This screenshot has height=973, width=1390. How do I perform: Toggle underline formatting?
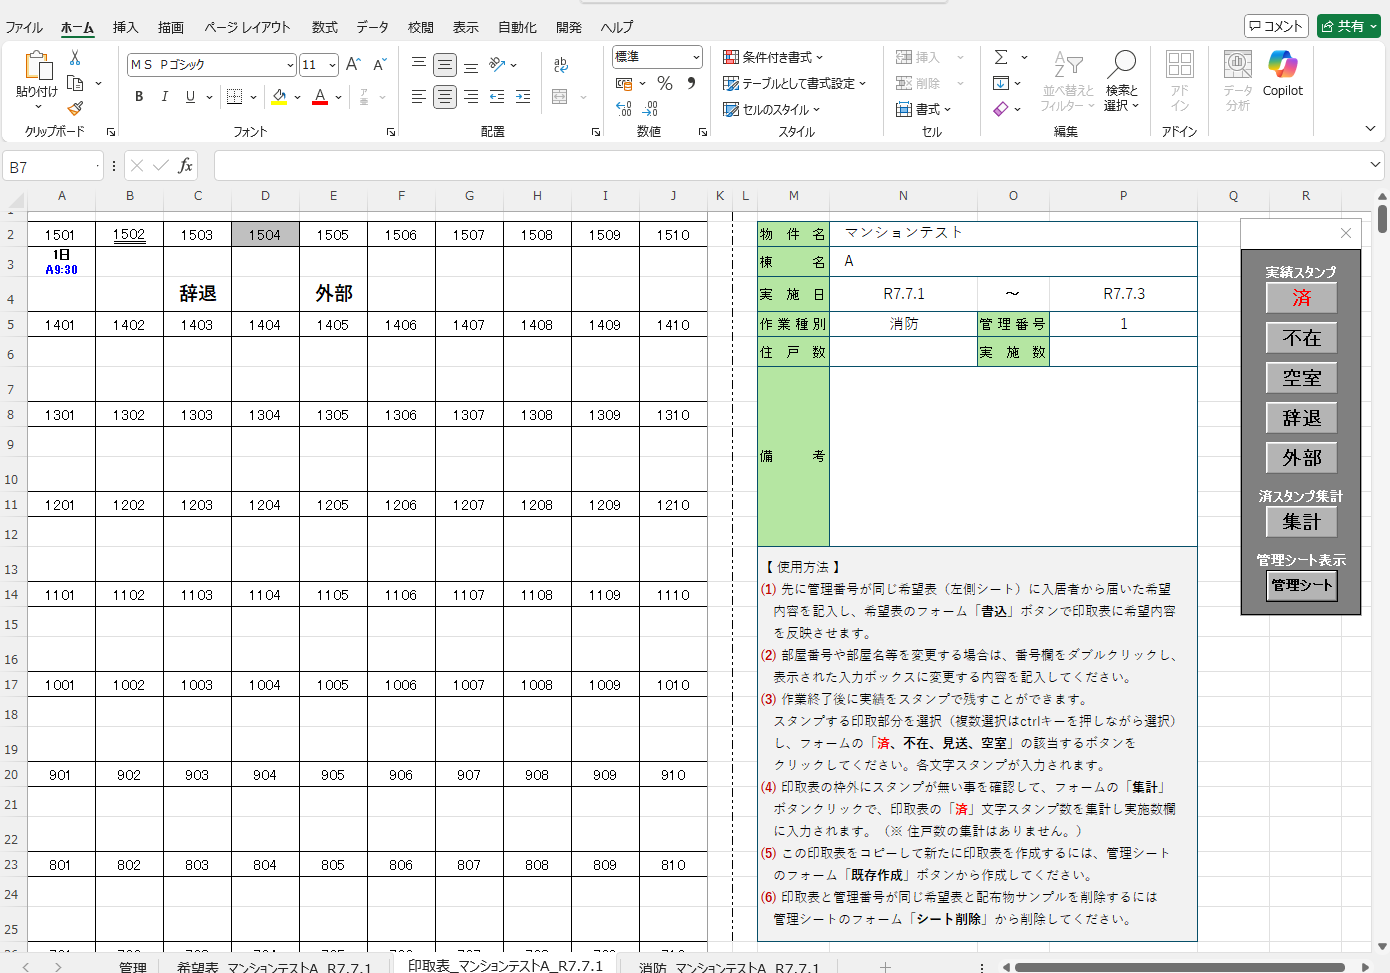click(x=189, y=97)
